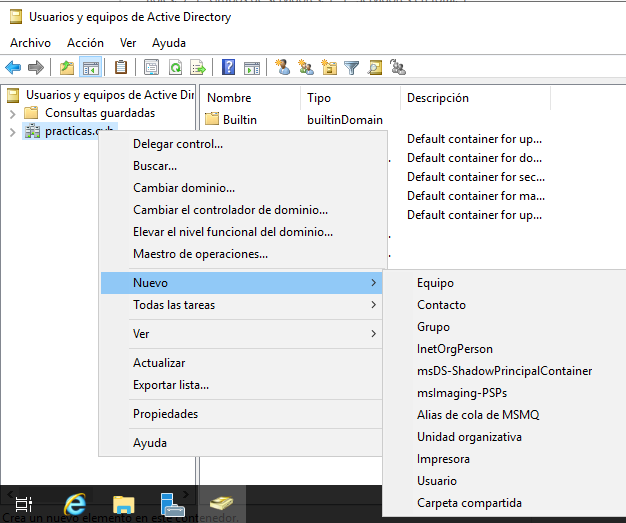The image size is (626, 523).
Task: Open the Ayuda menu in the menu bar
Action: pyautogui.click(x=169, y=43)
